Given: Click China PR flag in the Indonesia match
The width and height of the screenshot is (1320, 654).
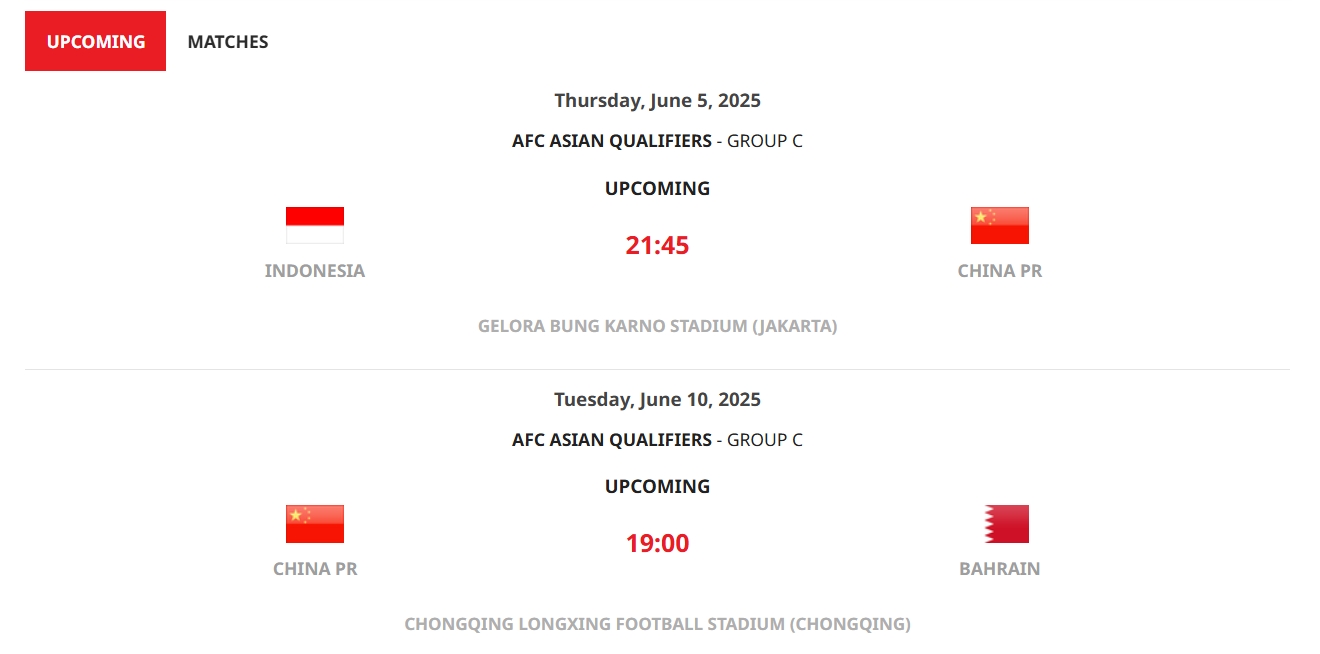Looking at the screenshot, I should tap(999, 225).
